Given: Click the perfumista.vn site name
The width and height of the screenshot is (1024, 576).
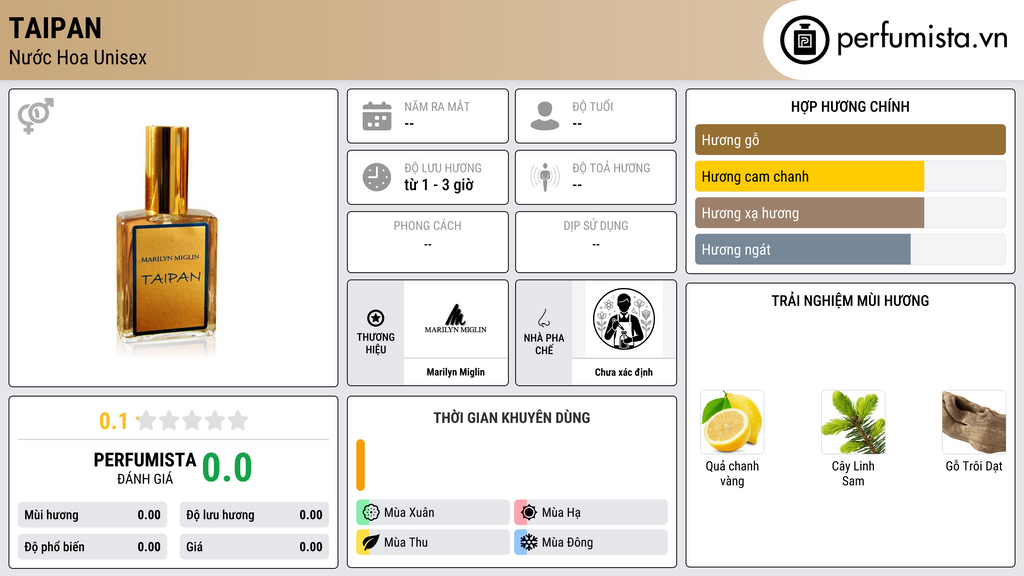Looking at the screenshot, I should pyautogui.click(x=922, y=37).
